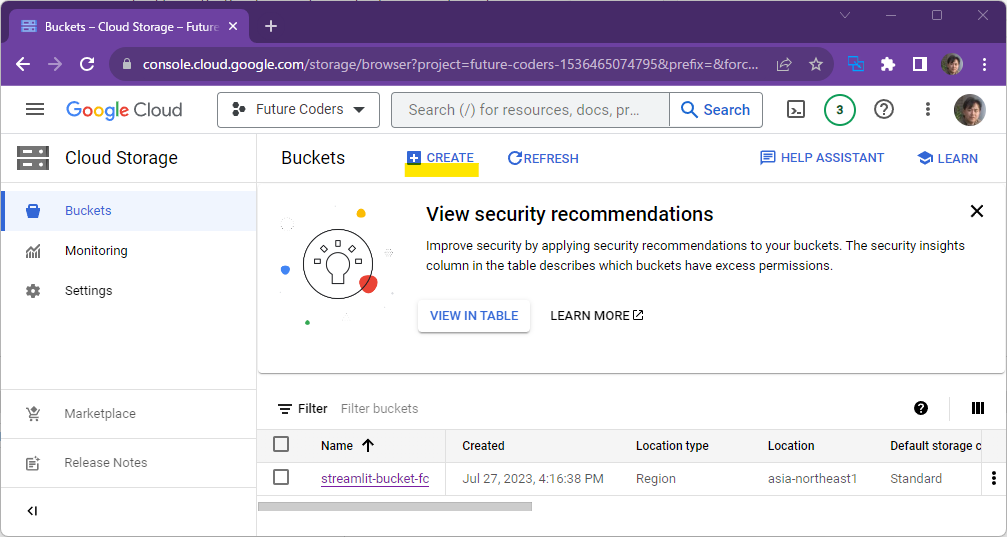Screen dimensions: 1007x537
Task: Focus the resource search input field
Action: coord(530,110)
